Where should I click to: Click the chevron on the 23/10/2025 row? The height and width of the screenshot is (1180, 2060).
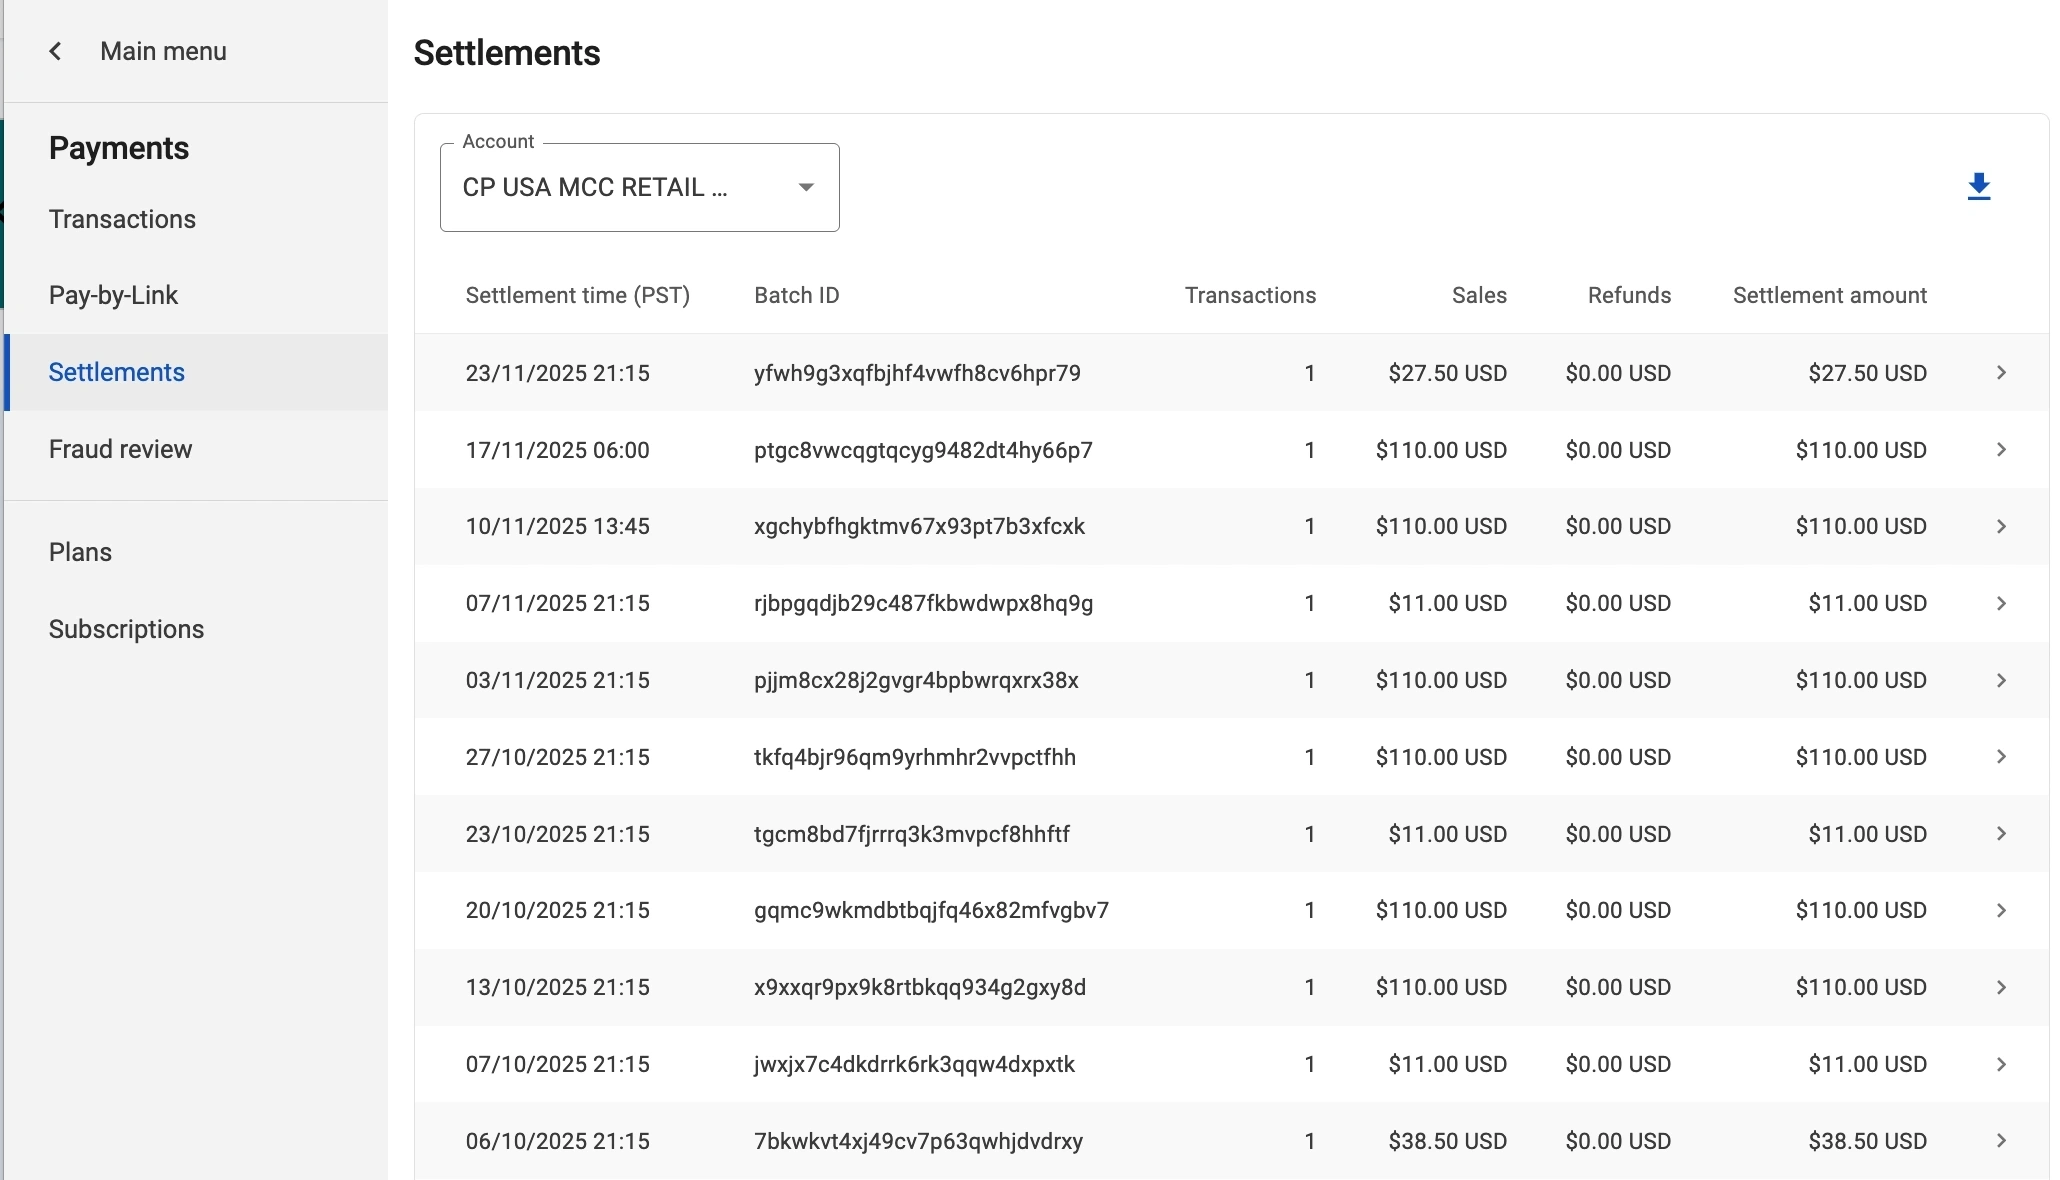click(x=2001, y=834)
